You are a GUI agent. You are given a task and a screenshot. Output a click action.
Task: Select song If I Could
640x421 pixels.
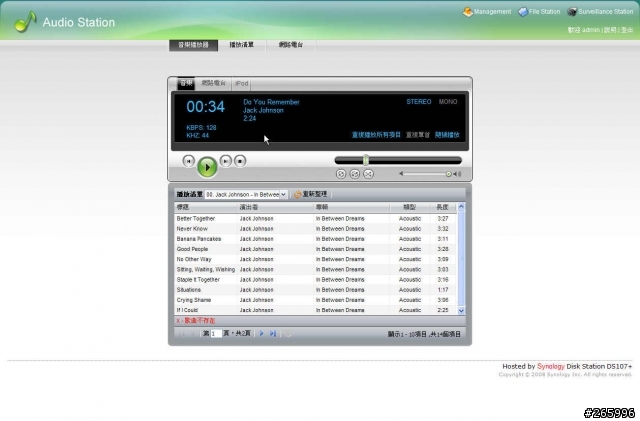(315, 310)
